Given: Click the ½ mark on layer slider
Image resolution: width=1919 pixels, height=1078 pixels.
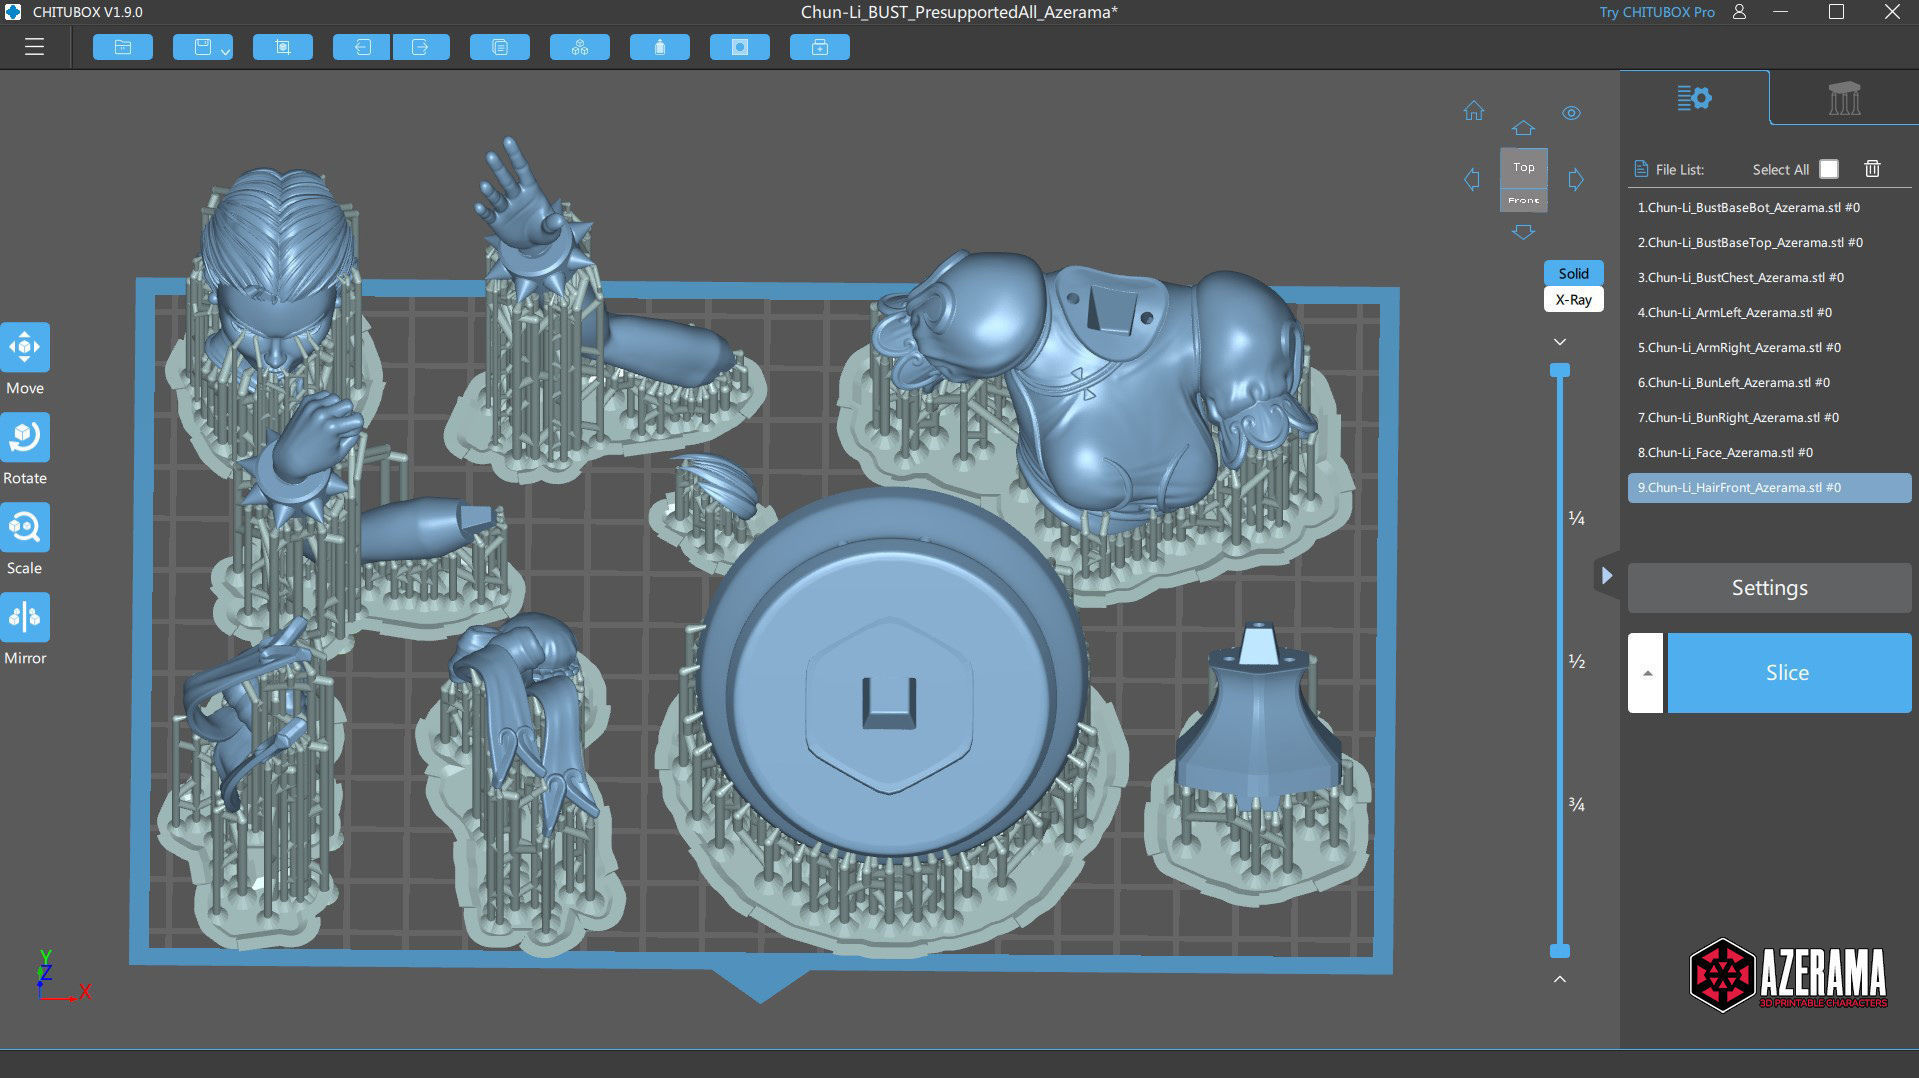Looking at the screenshot, I should [x=1576, y=661].
